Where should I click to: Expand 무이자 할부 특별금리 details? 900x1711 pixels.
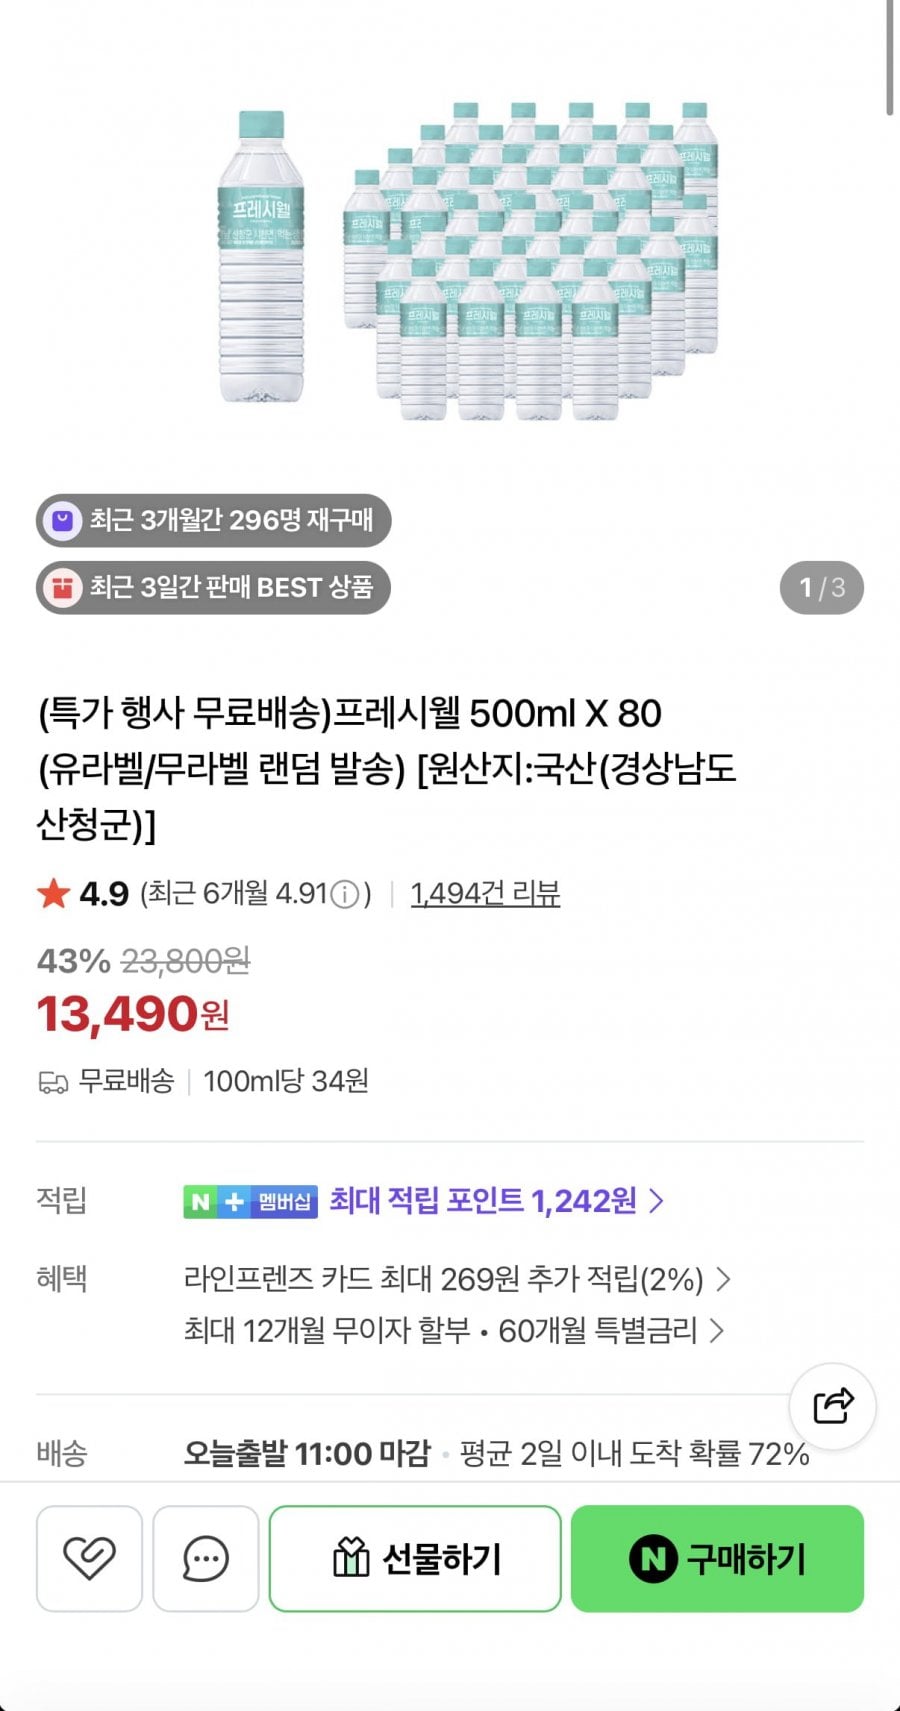click(x=453, y=1331)
